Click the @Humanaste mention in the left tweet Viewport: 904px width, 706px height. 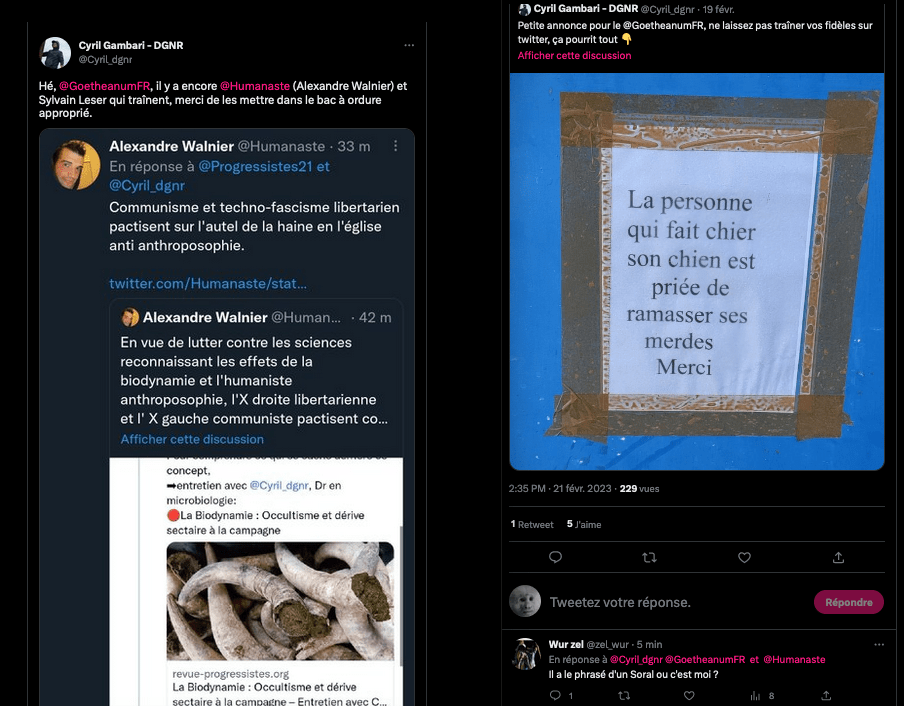coord(255,86)
